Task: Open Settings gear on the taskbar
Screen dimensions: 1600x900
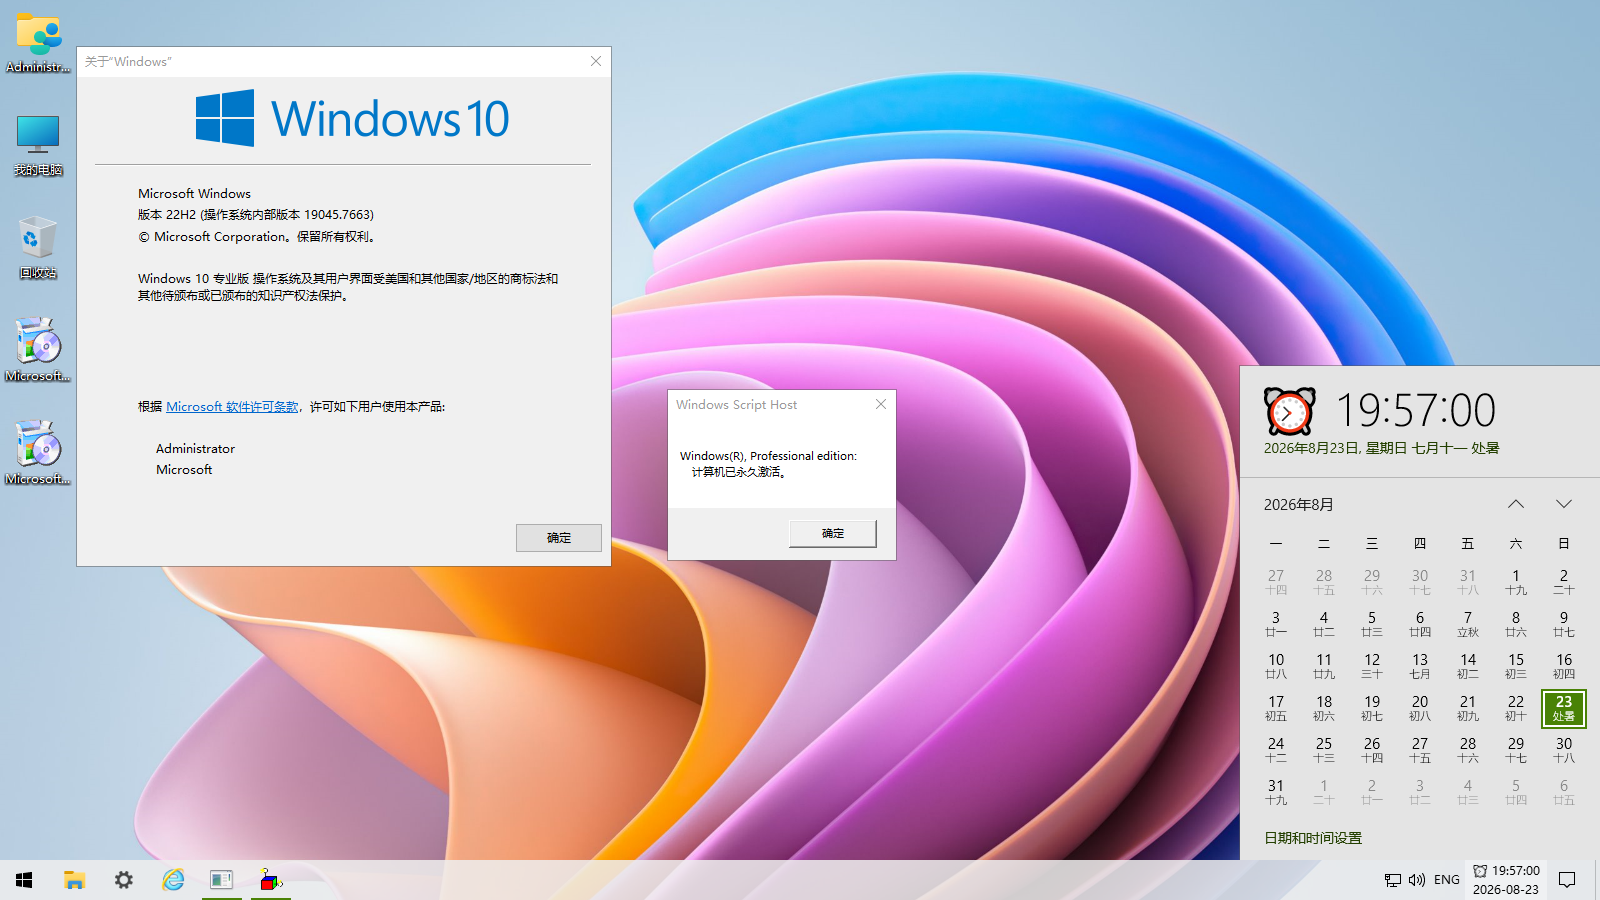Action: pyautogui.click(x=123, y=880)
